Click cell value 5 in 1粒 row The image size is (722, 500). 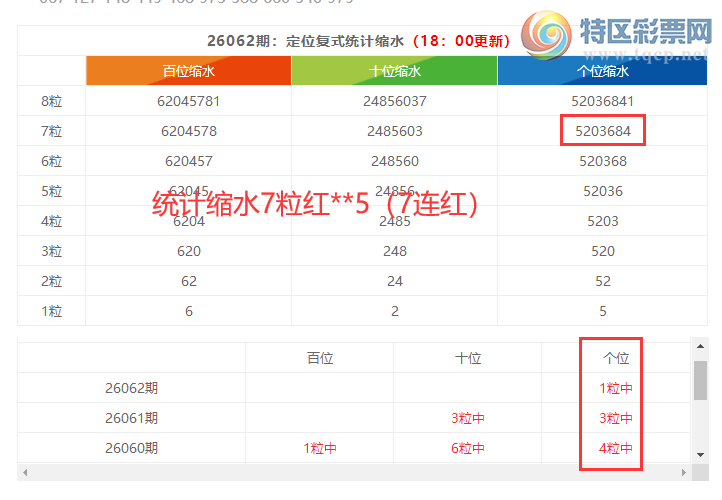603,311
